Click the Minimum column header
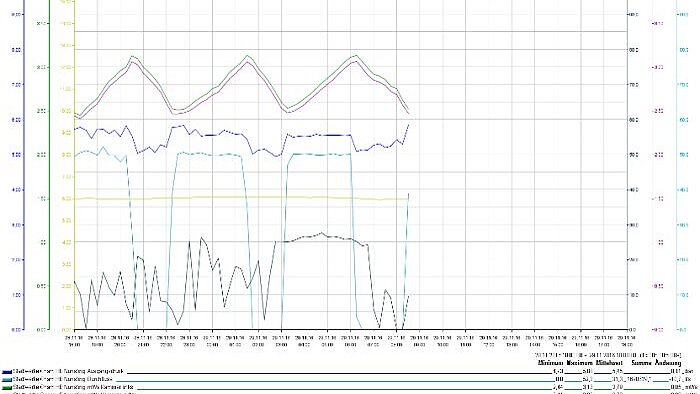Viewport: 700px width, 394px height. pyautogui.click(x=551, y=363)
